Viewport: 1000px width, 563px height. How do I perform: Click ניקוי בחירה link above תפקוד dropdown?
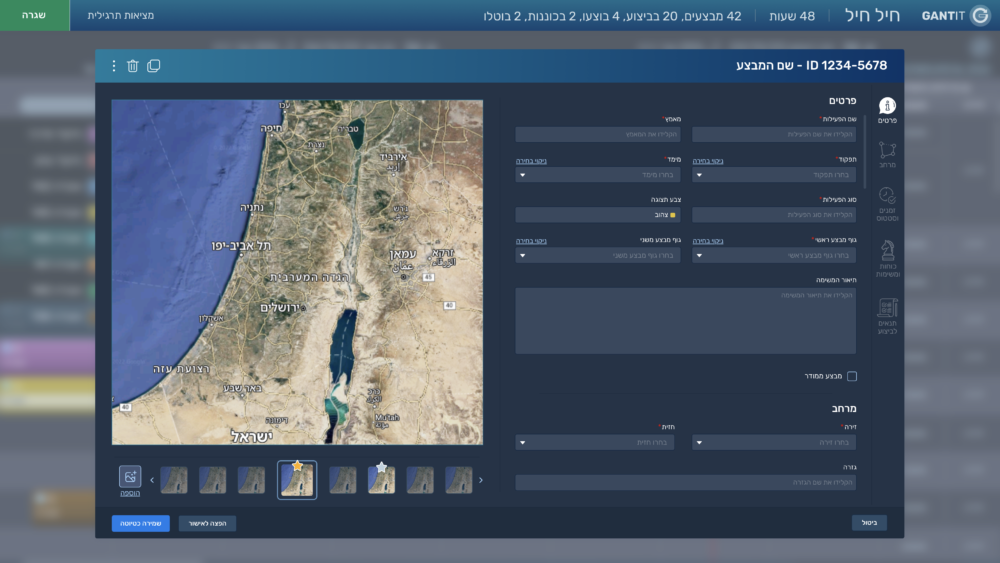click(x=708, y=161)
